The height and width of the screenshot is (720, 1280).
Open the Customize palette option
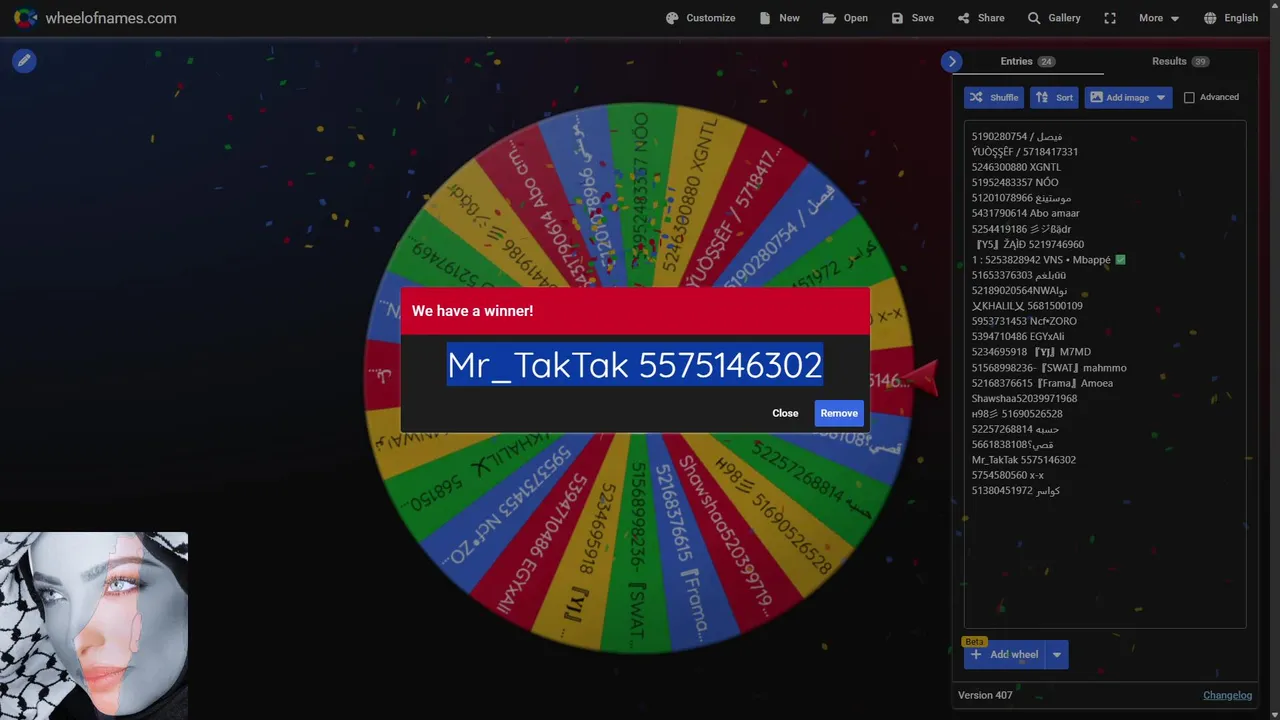click(x=700, y=18)
